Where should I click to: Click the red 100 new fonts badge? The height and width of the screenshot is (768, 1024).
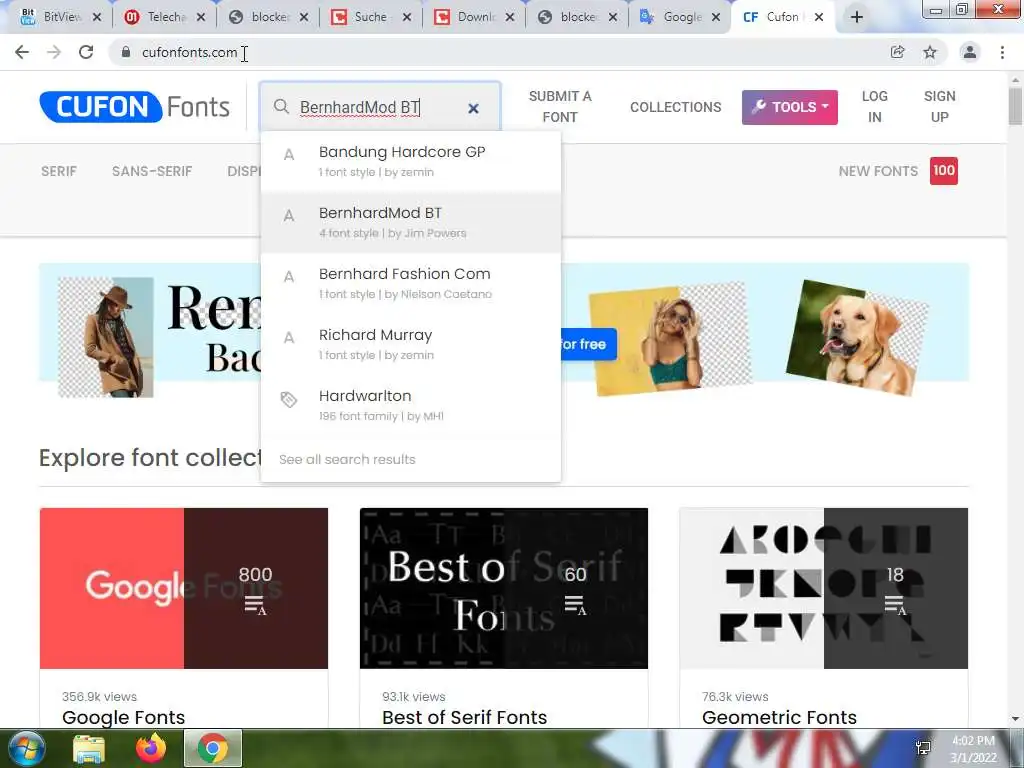[x=944, y=170]
